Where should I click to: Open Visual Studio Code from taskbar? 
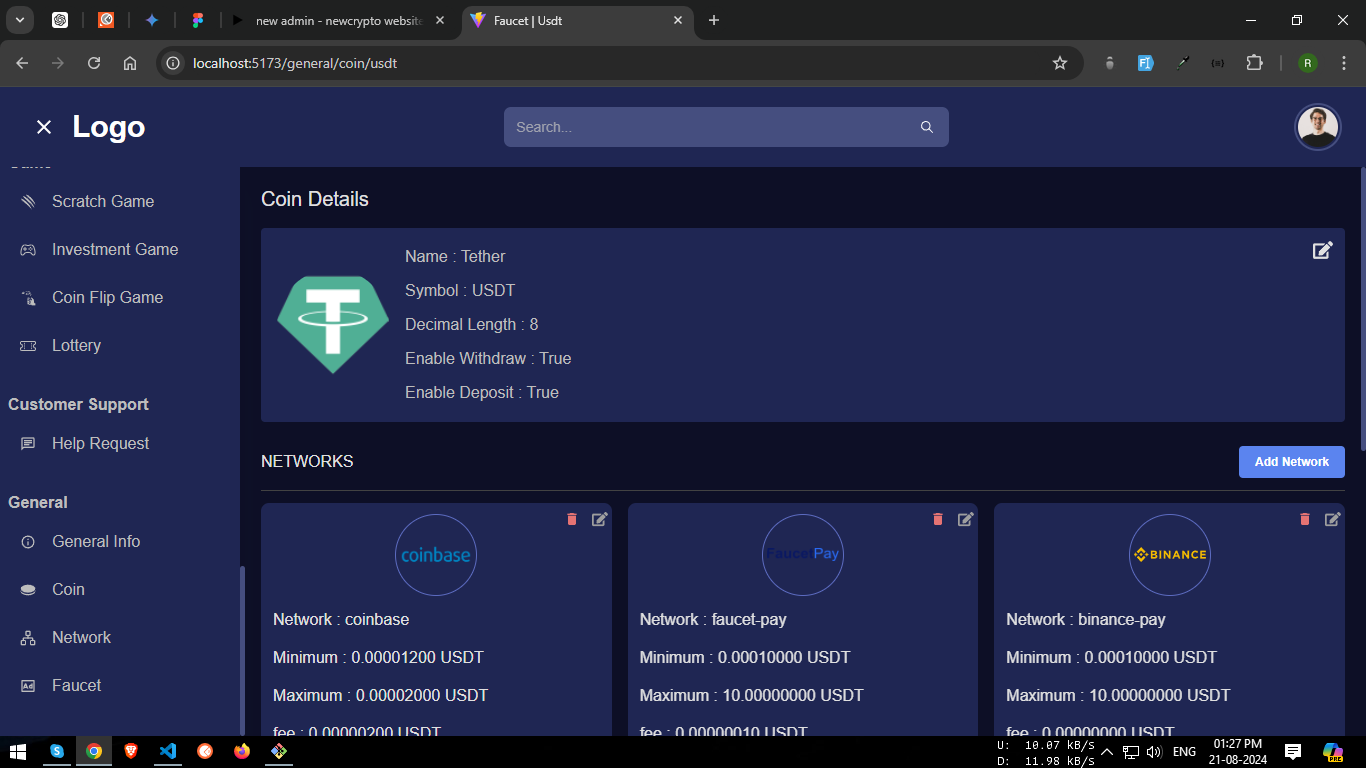(x=167, y=751)
